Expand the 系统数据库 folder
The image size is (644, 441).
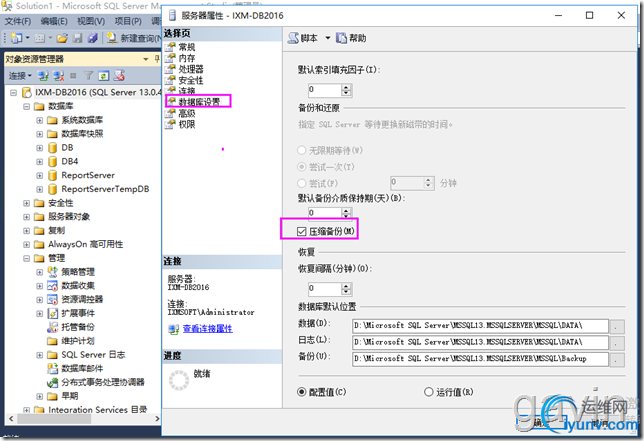point(39,120)
